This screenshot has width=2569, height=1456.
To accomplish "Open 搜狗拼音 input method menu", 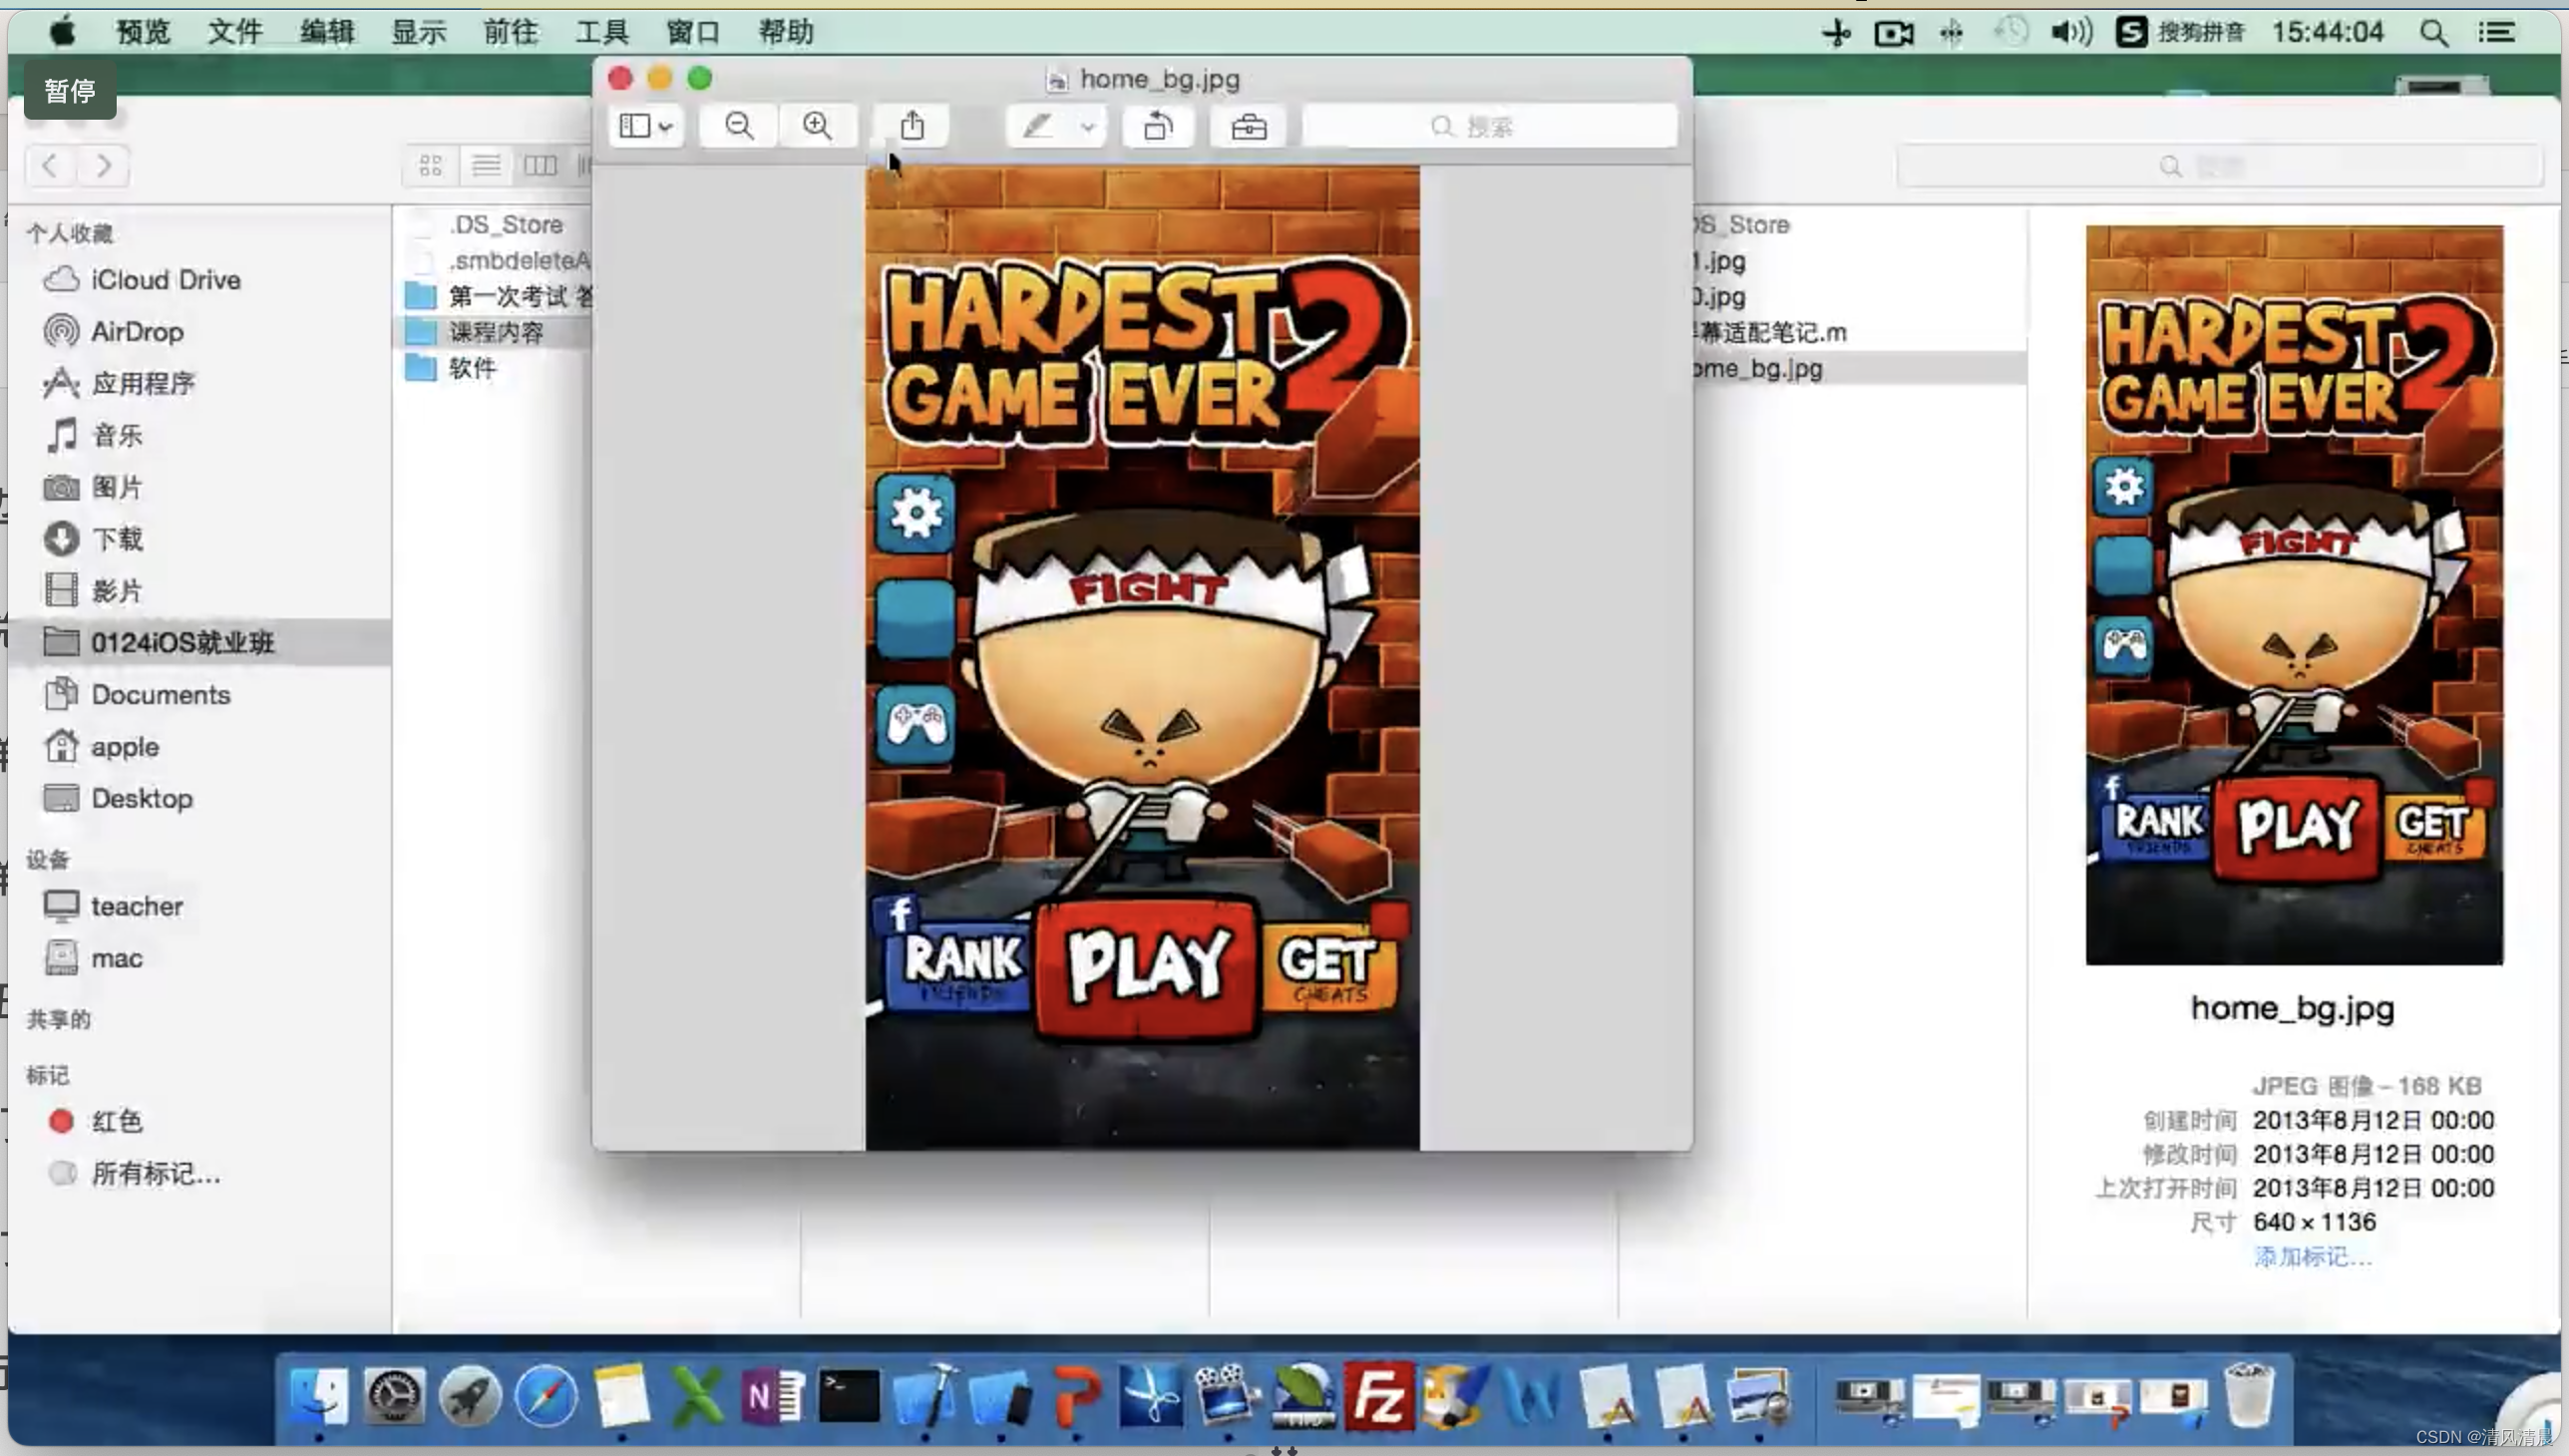I will click(2181, 32).
